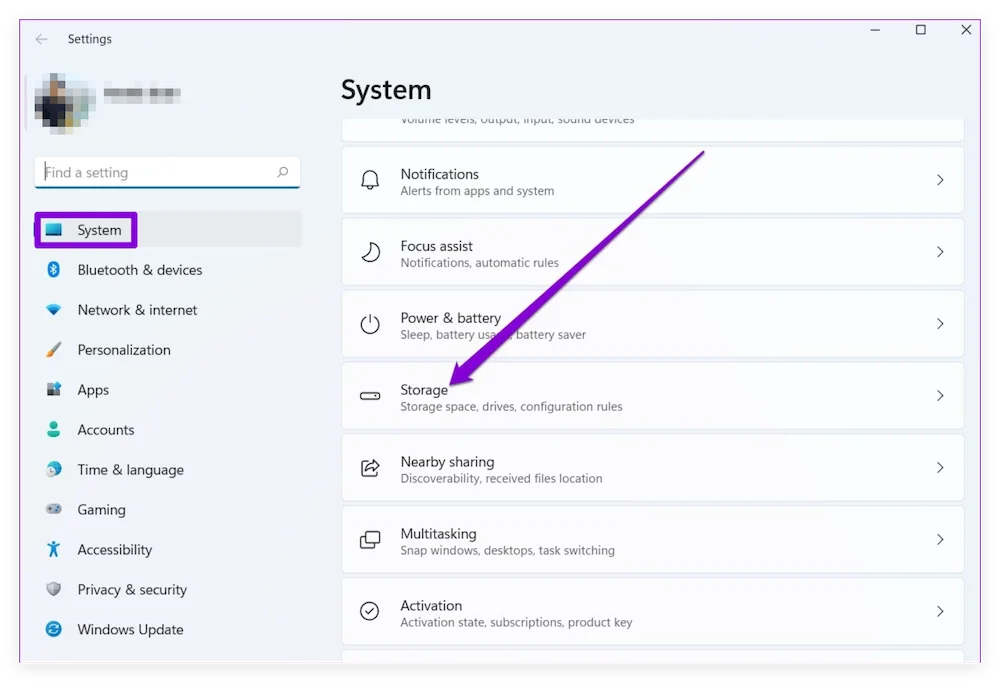Expand the Nearby sharing chevron
This screenshot has height=682, width=1000.
[940, 468]
